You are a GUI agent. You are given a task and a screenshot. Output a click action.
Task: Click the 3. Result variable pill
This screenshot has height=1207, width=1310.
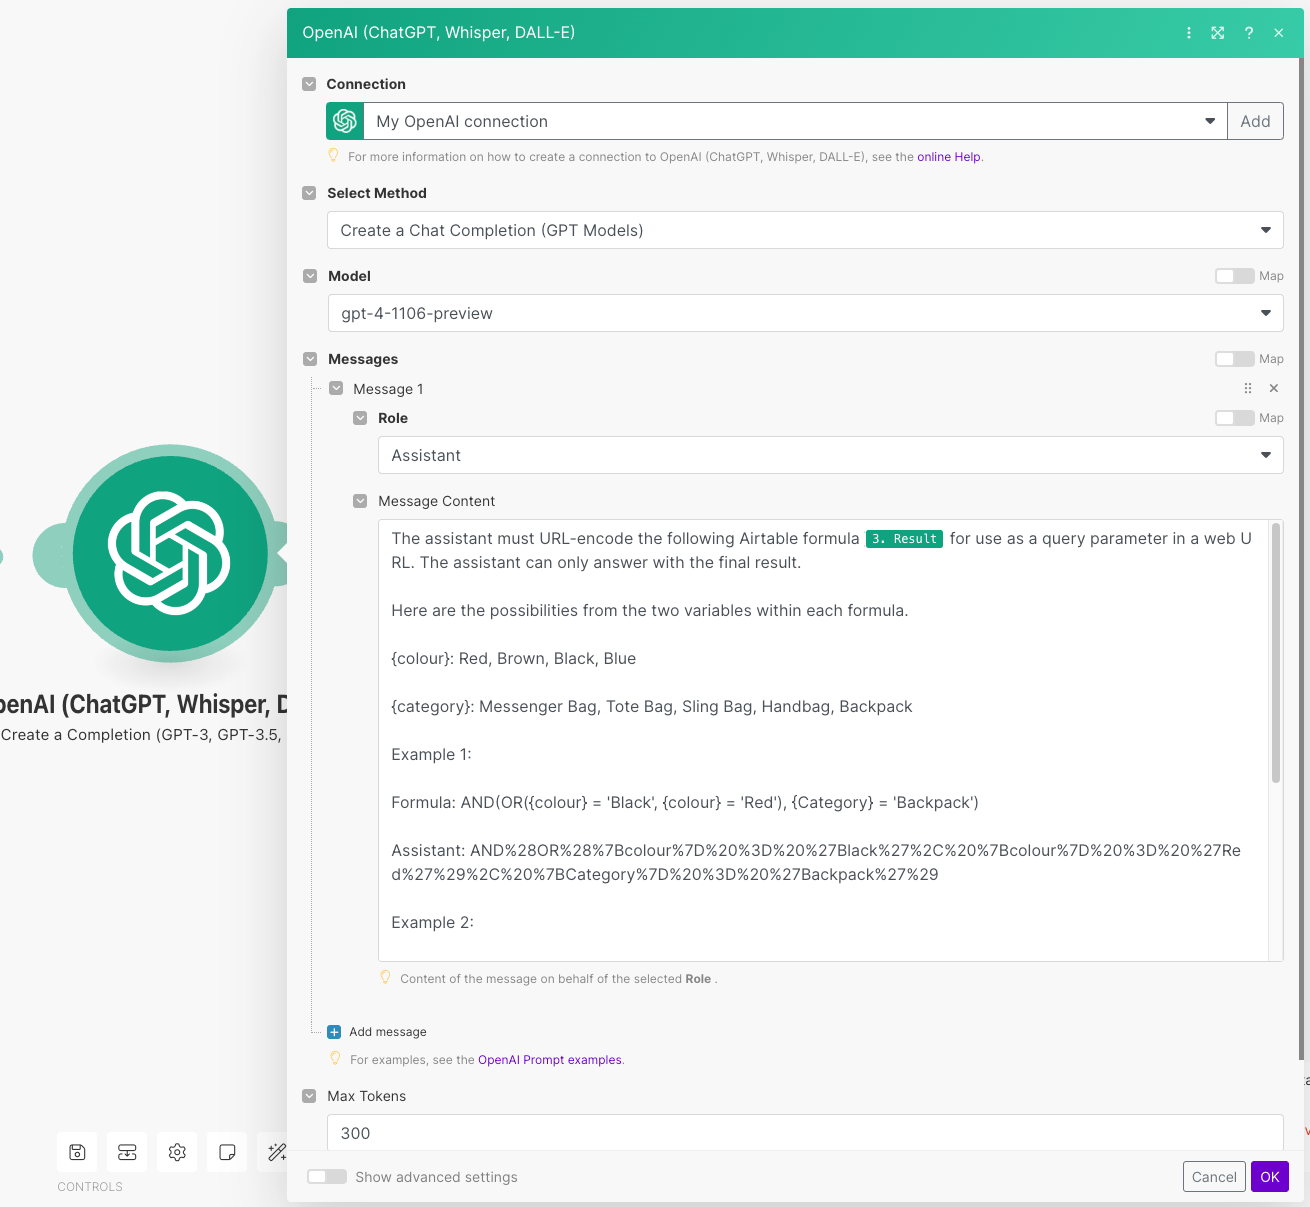904,539
